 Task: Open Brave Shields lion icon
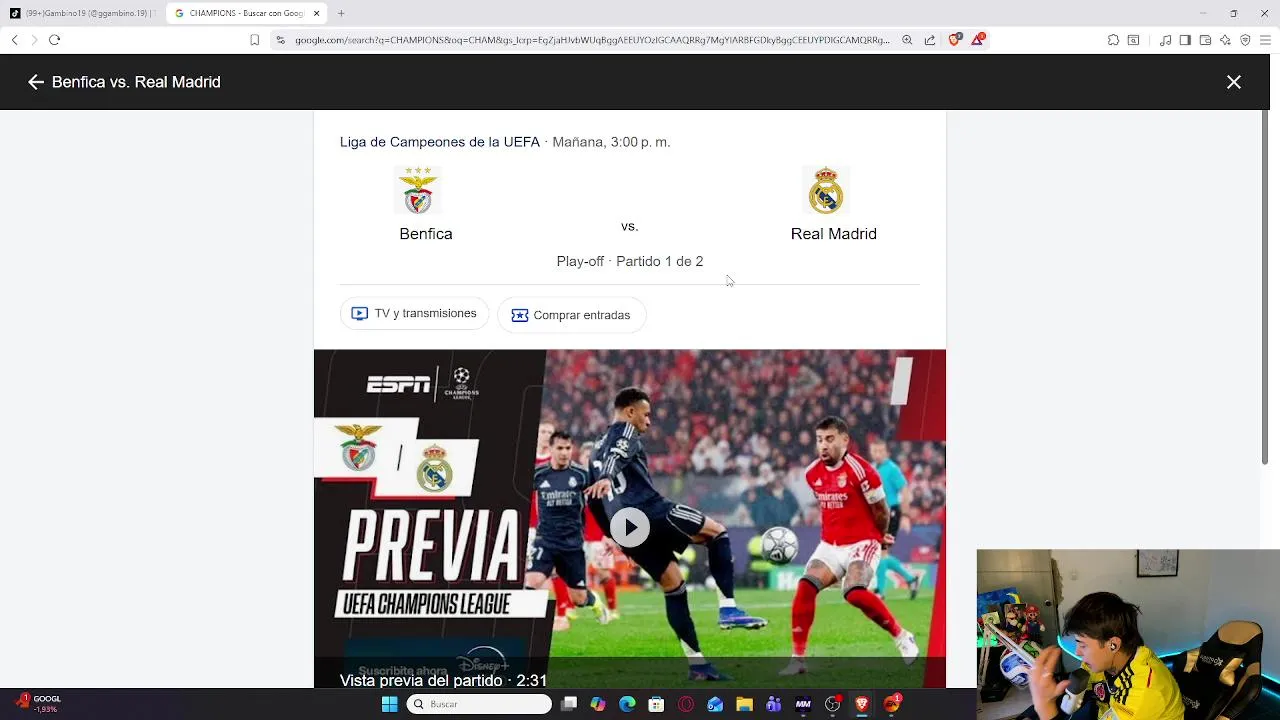tap(955, 40)
